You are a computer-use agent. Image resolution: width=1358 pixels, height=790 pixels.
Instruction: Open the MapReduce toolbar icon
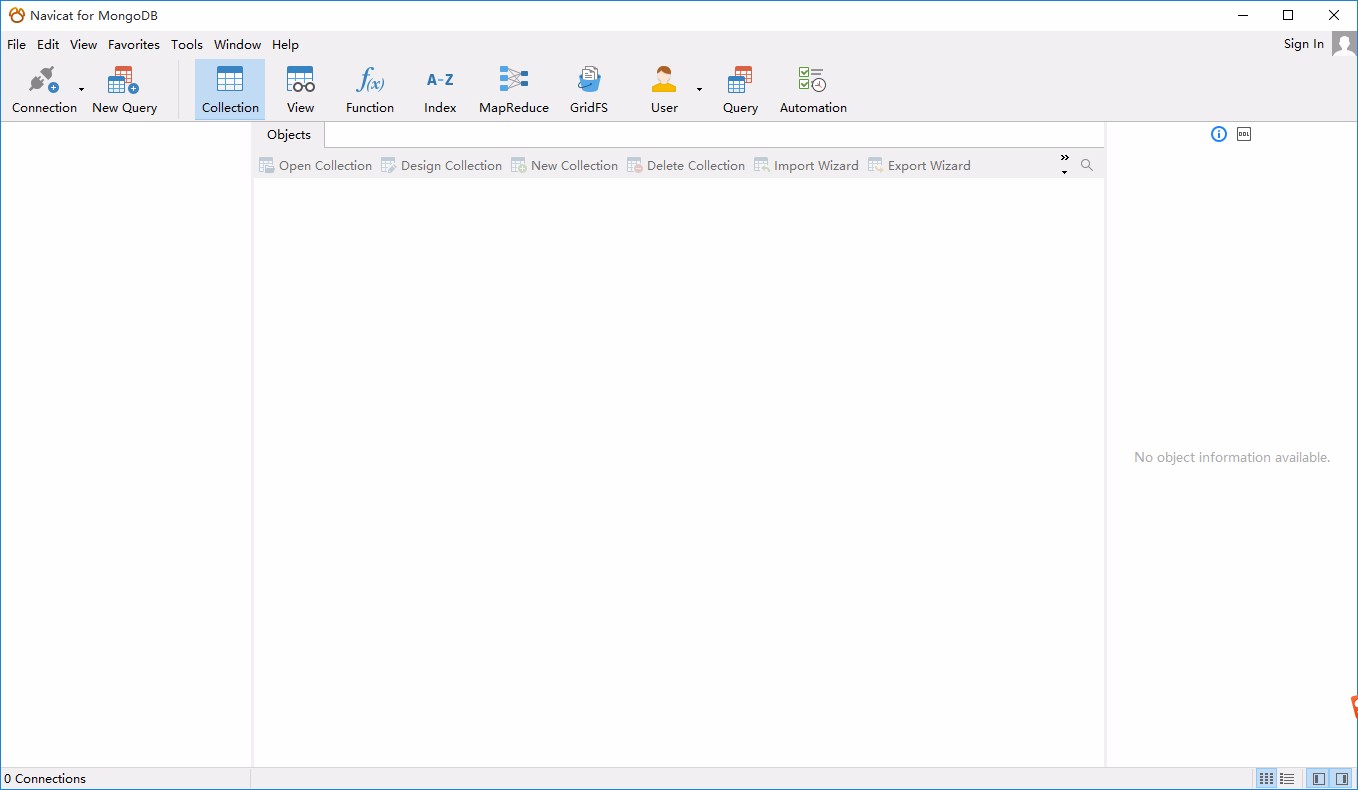[x=514, y=90]
